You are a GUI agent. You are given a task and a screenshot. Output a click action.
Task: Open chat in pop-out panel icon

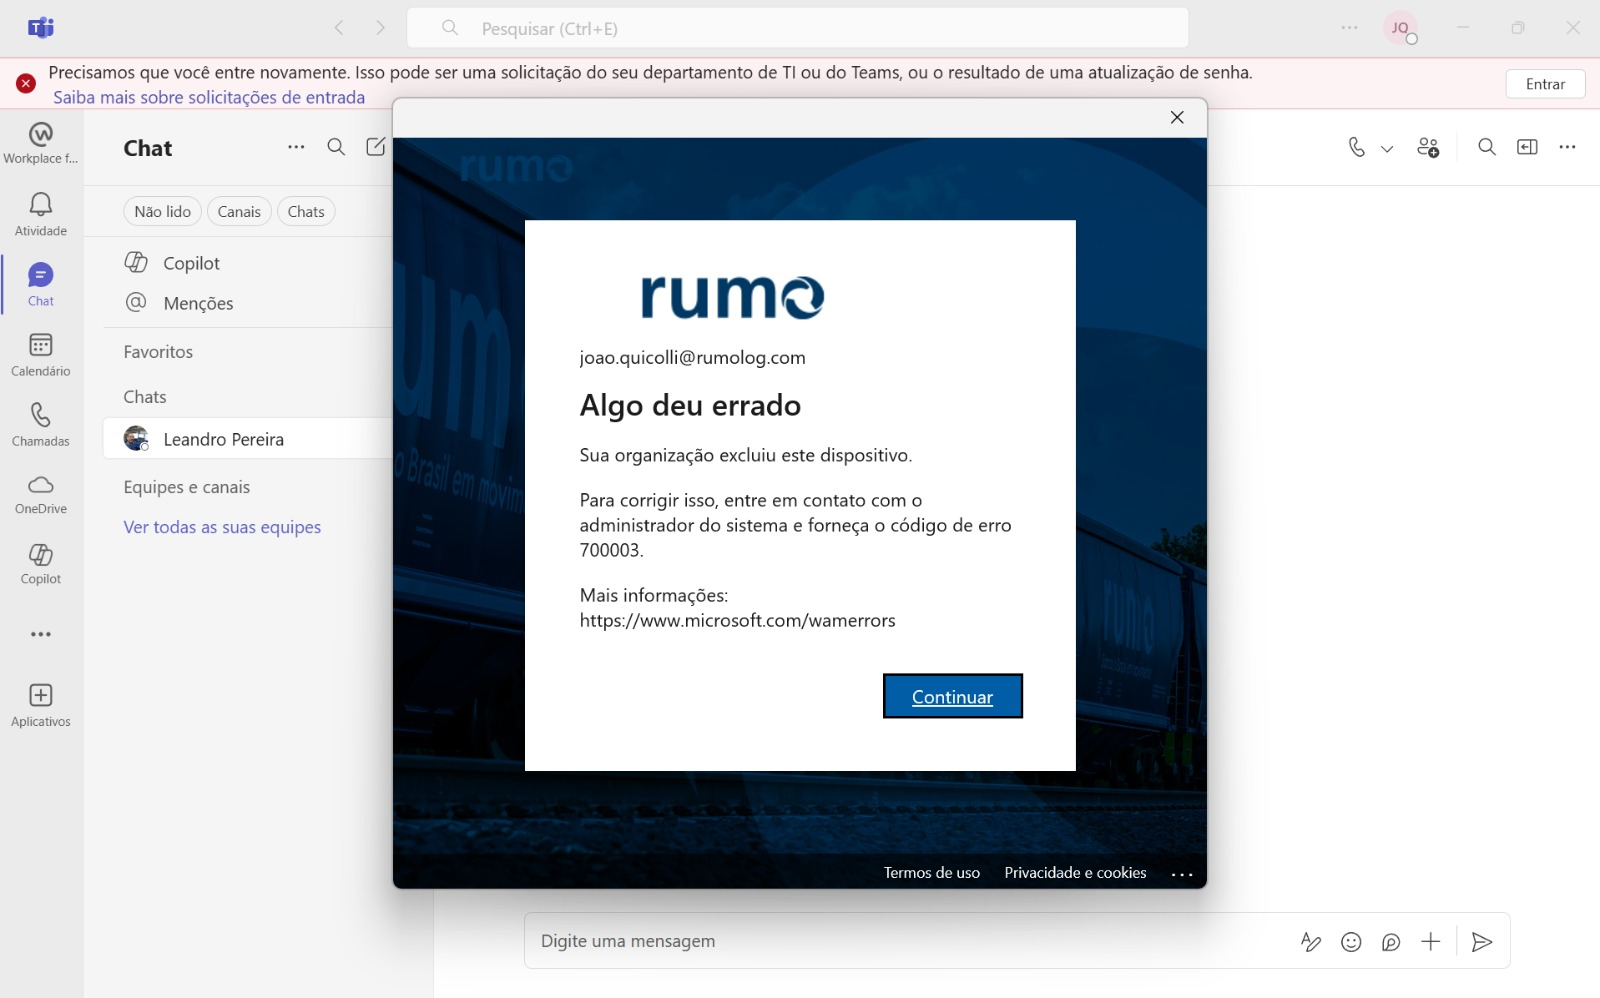pos(1527,147)
